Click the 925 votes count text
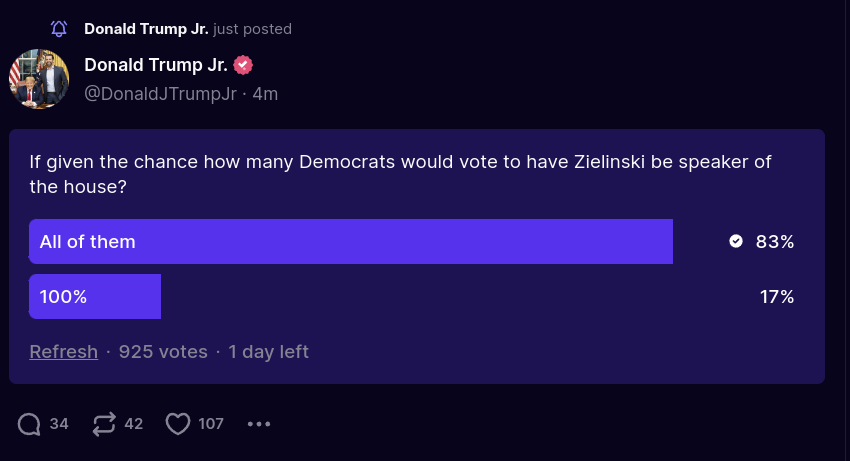 pos(163,352)
